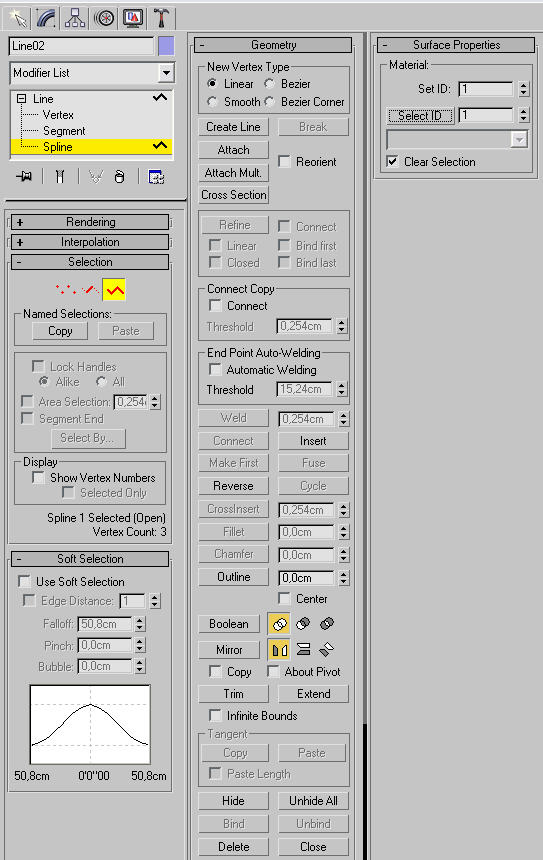Select Boolean Subtraction icon
This screenshot has width=543, height=860.
[303, 624]
